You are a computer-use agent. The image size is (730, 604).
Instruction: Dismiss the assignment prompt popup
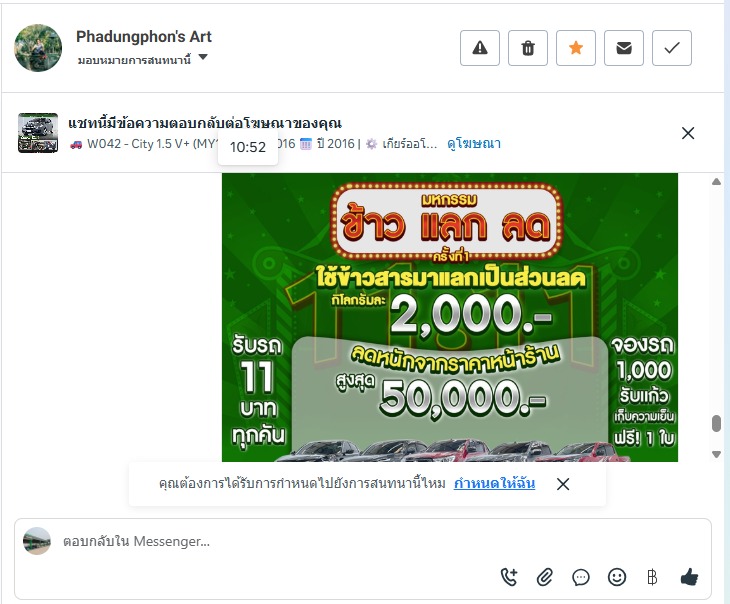pos(563,484)
